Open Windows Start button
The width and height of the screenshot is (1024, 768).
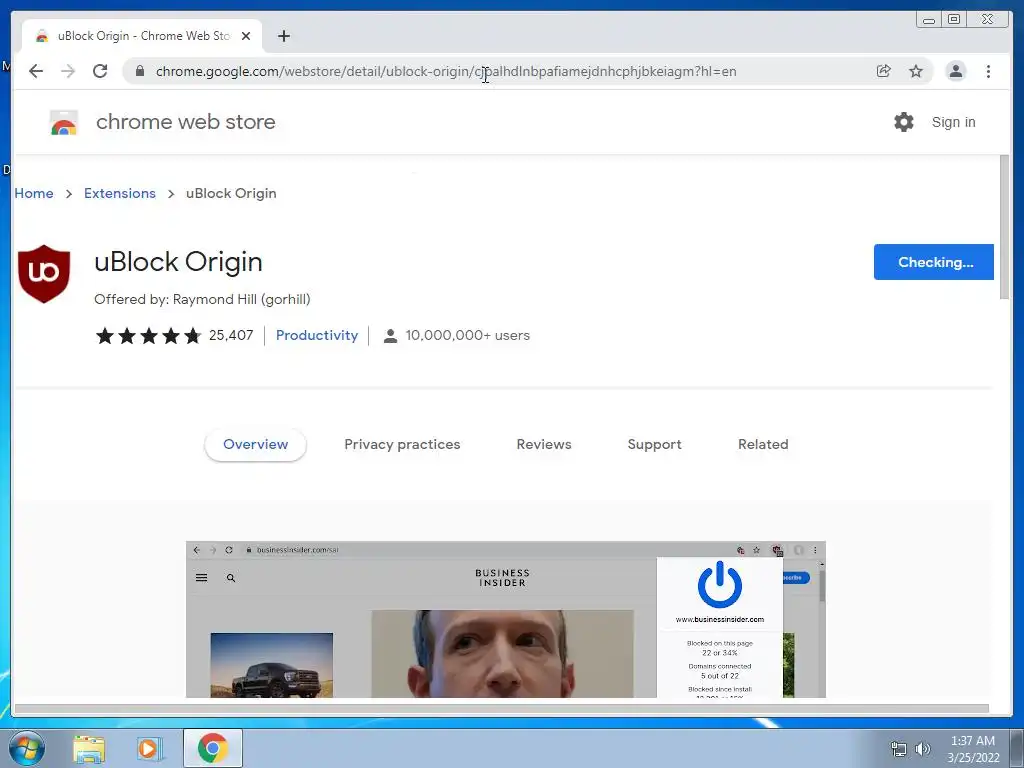click(26, 748)
